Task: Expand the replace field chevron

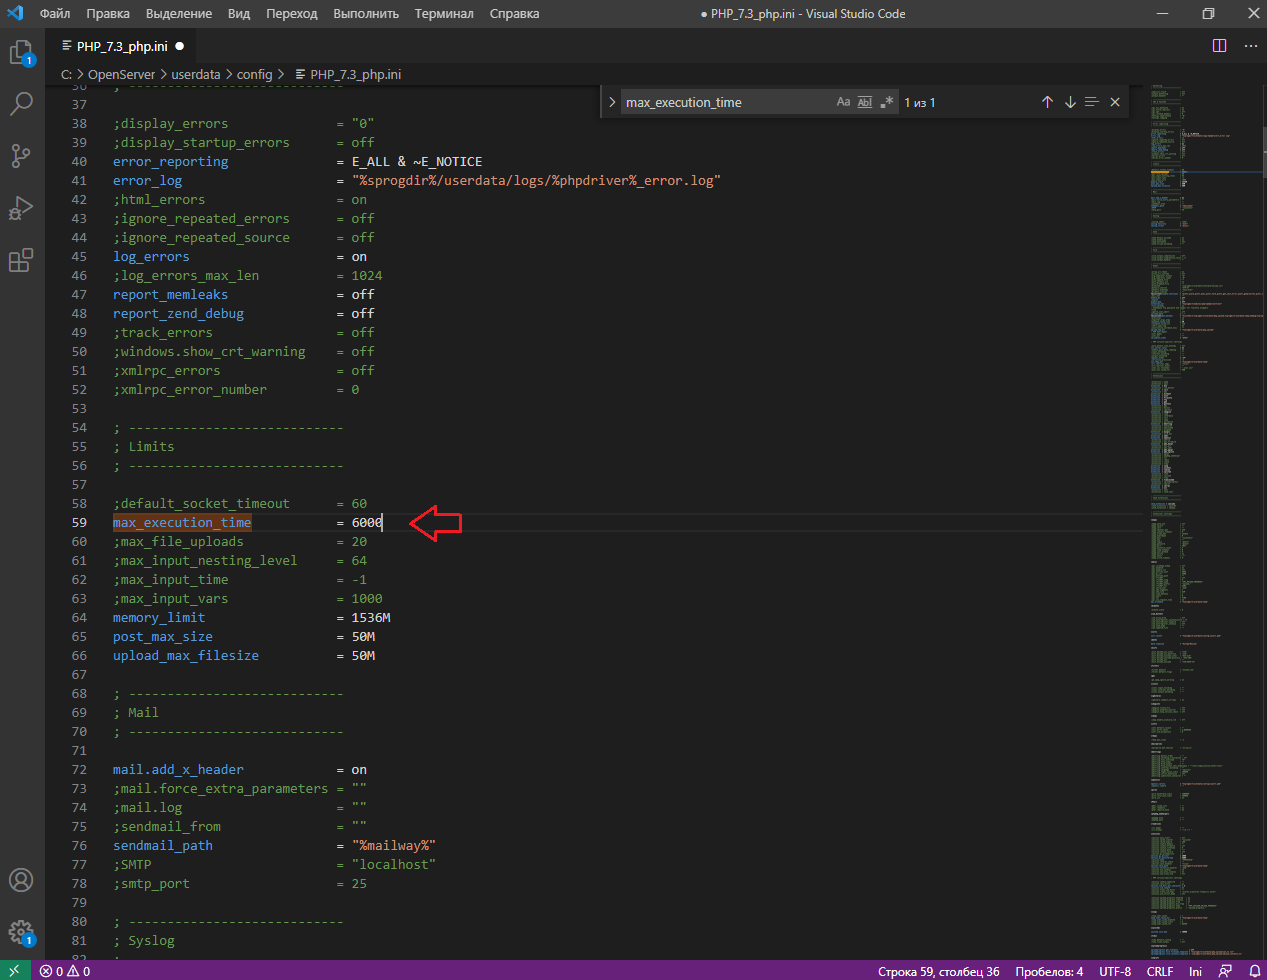Action: point(612,102)
